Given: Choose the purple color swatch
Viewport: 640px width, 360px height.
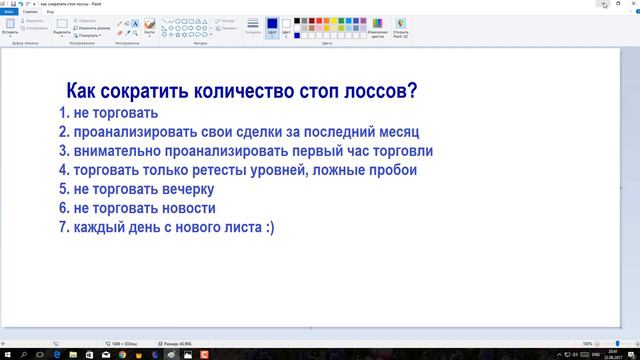Looking at the screenshot, I should point(363,21).
